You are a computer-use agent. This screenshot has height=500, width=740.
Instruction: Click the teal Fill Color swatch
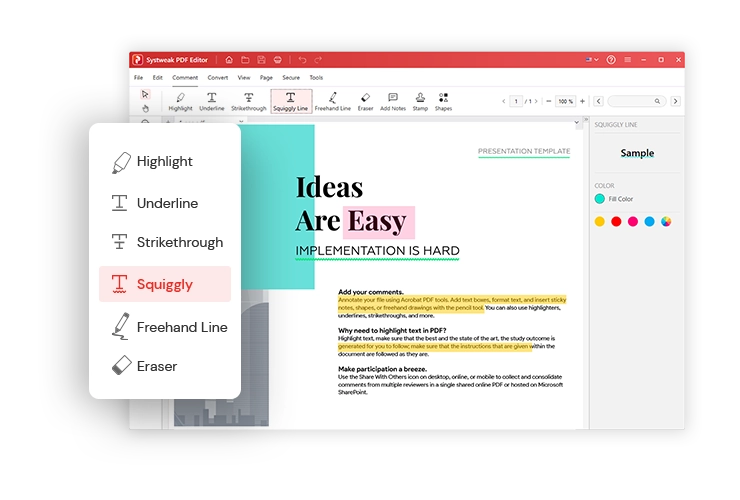point(599,199)
